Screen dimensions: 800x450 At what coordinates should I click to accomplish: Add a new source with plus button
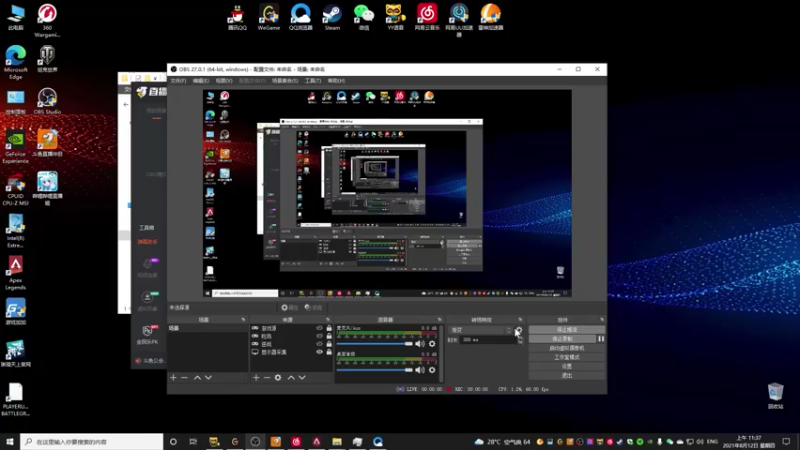(x=256, y=378)
